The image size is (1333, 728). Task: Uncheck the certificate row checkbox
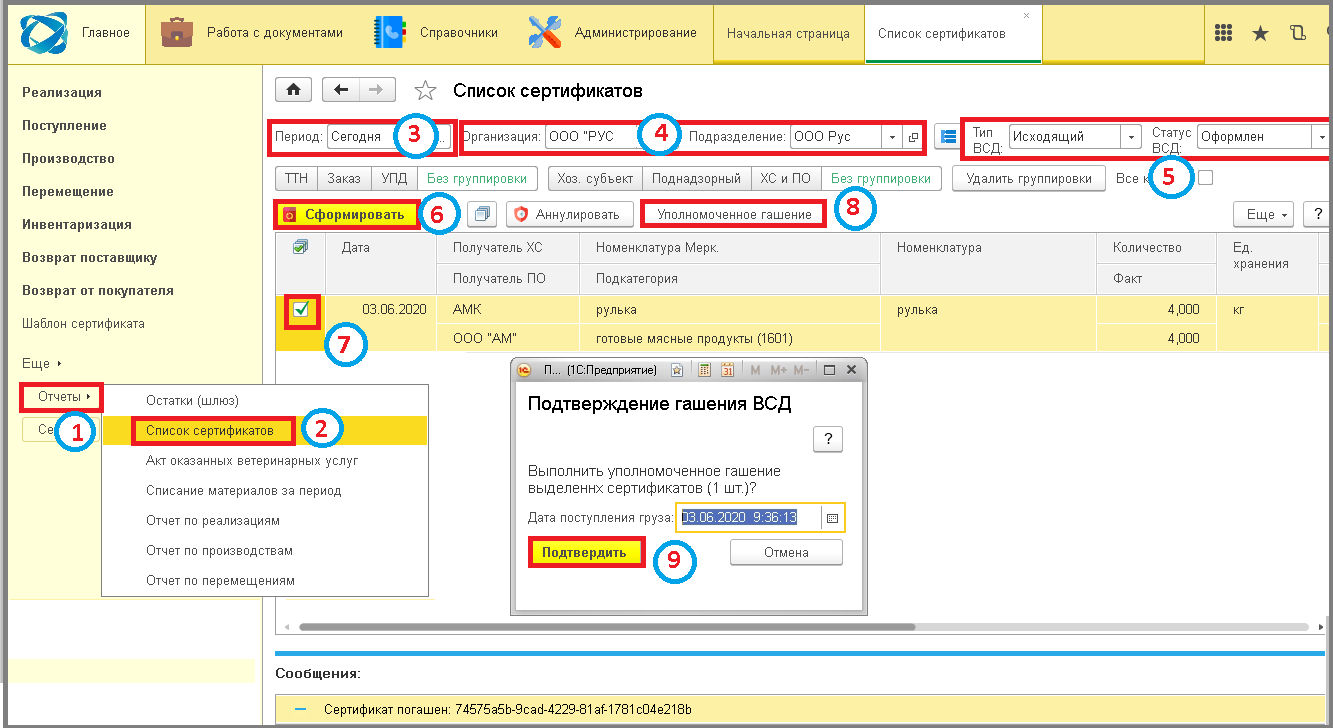click(301, 310)
